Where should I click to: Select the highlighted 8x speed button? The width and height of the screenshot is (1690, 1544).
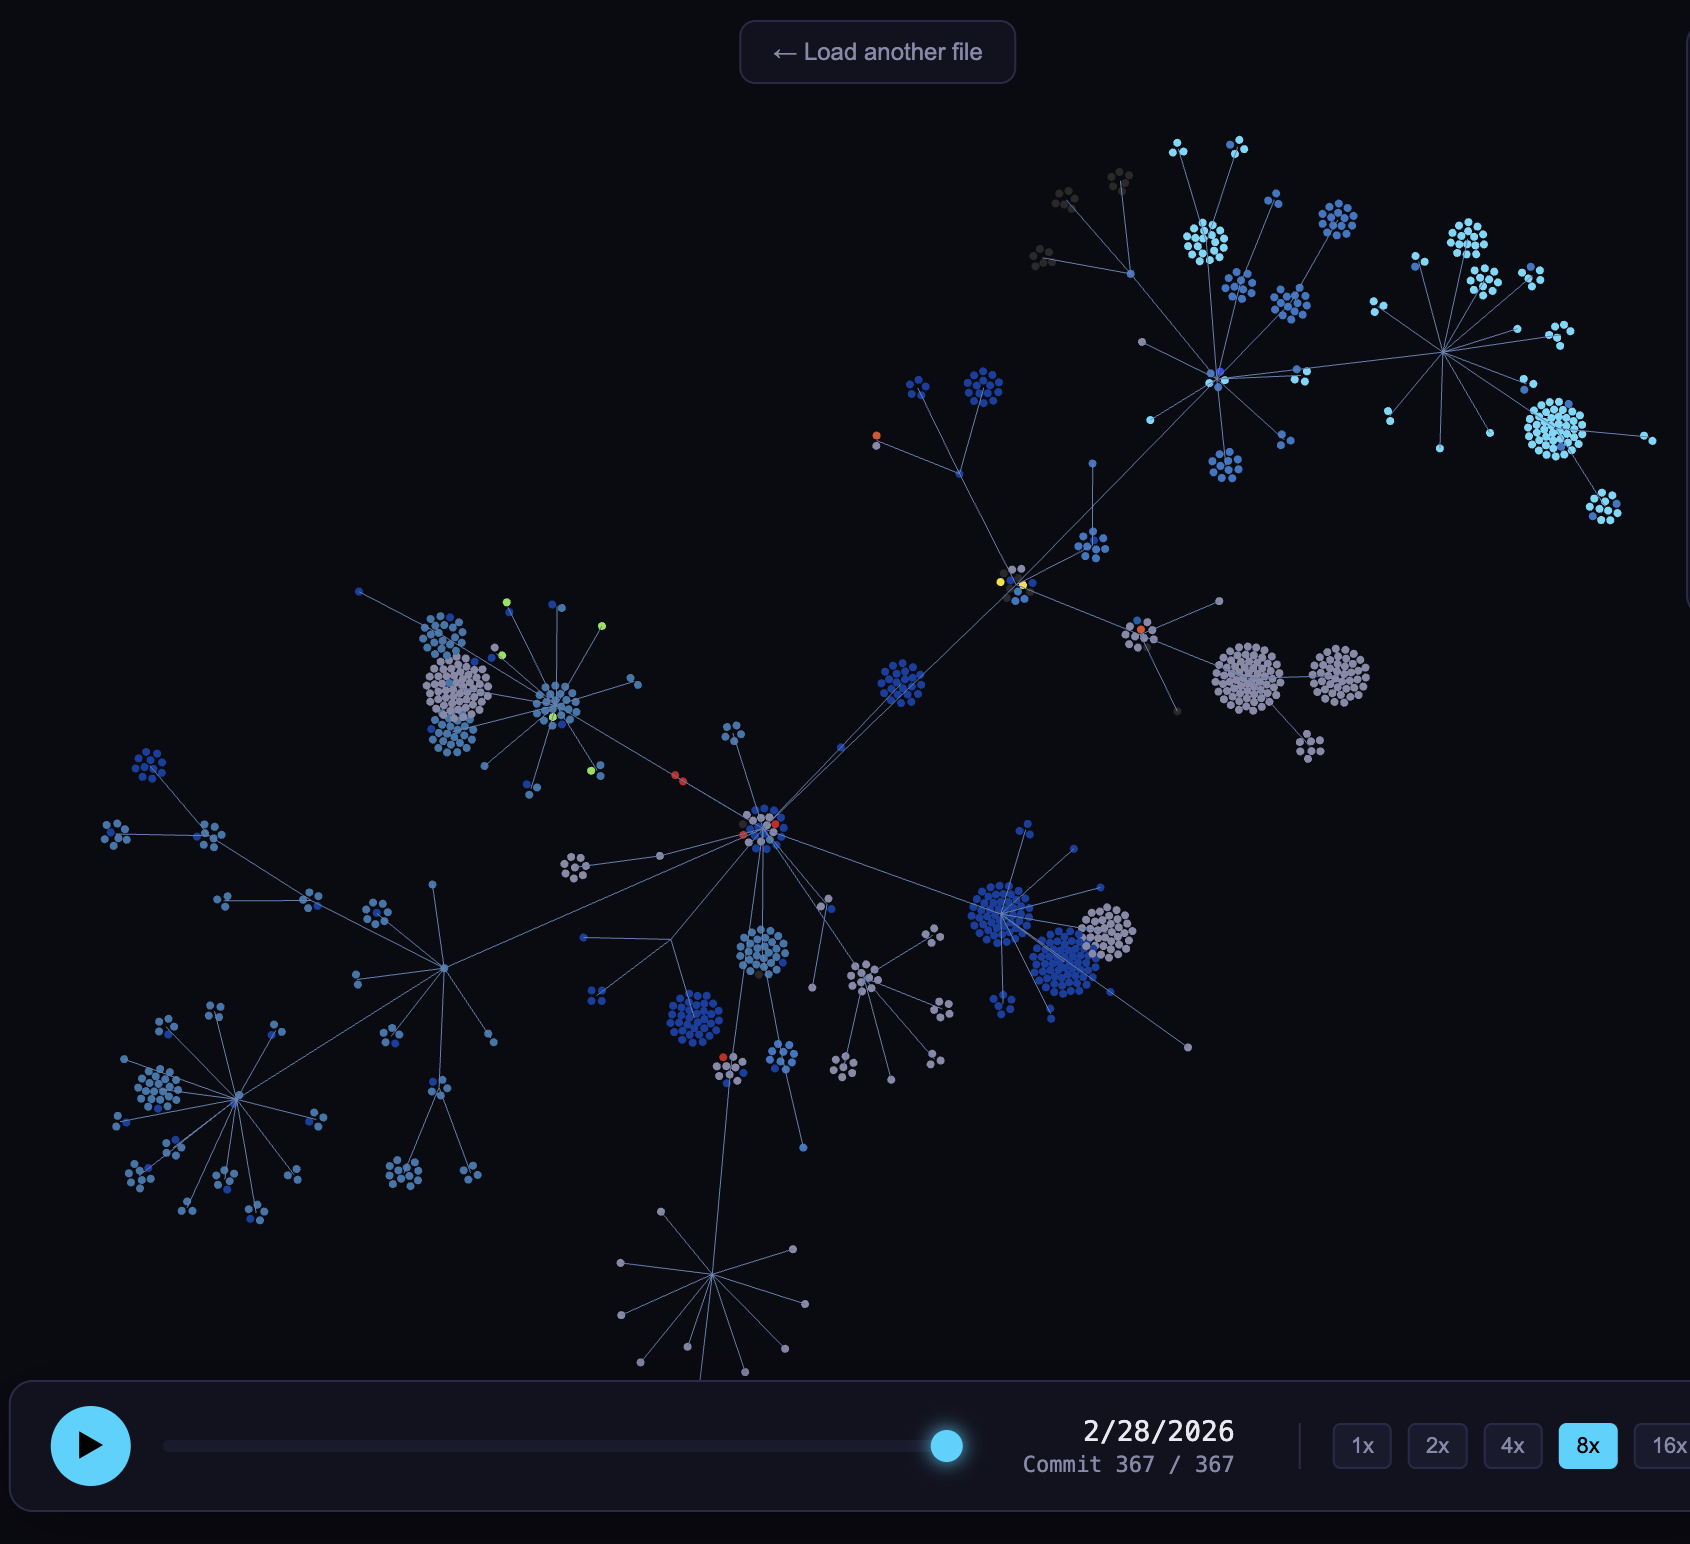tap(1587, 1446)
